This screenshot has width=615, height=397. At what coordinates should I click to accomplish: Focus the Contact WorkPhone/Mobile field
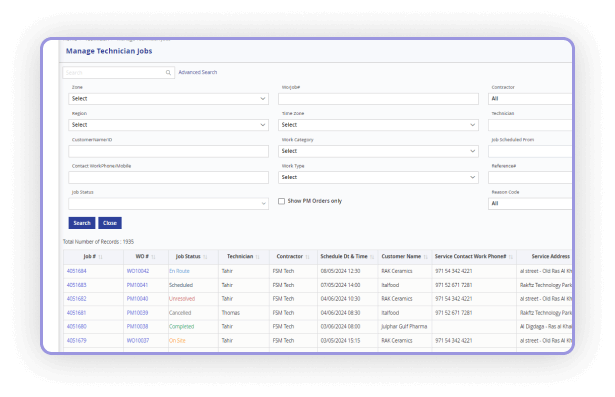[x=168, y=177]
